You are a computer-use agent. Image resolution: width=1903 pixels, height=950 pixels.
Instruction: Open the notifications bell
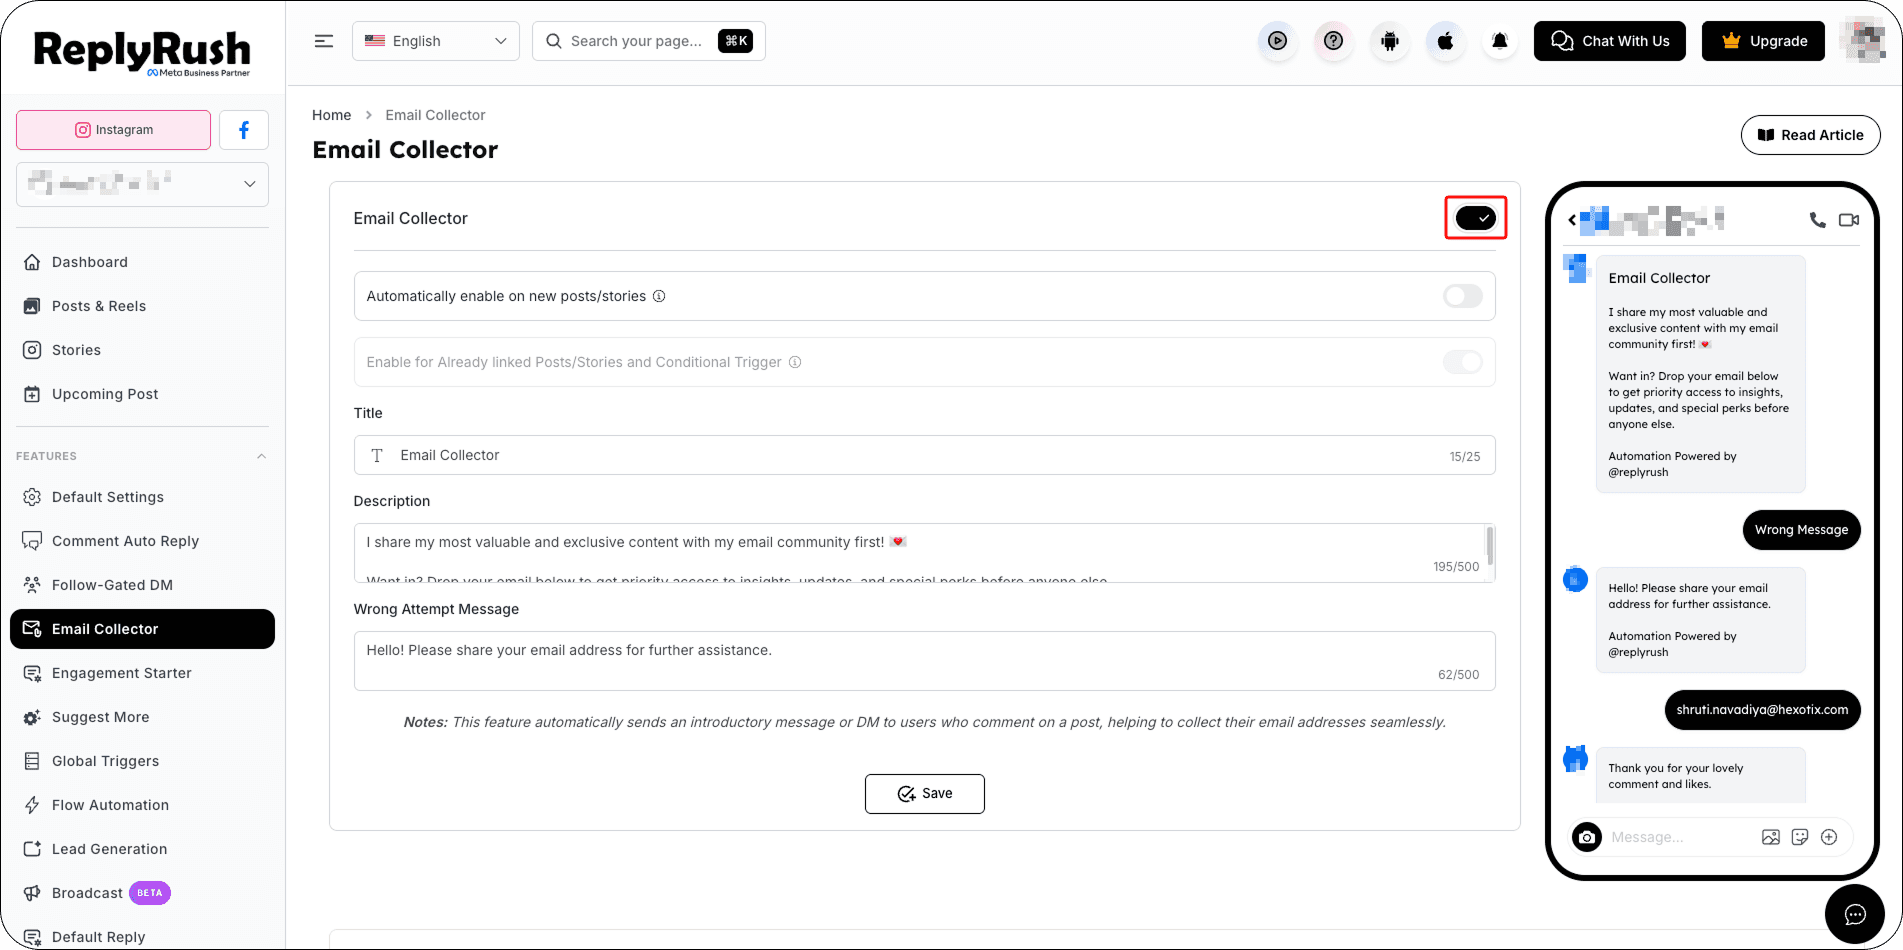pos(1500,41)
